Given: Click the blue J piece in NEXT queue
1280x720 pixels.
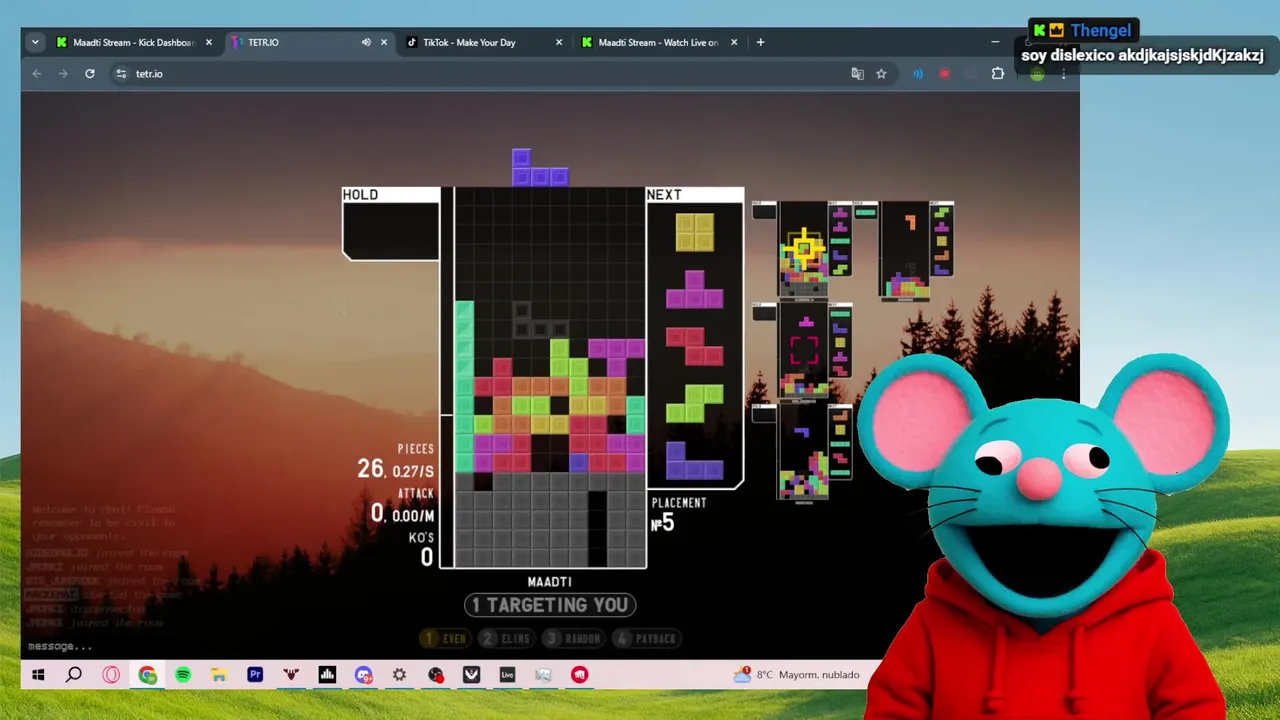Looking at the screenshot, I should pos(695,460).
